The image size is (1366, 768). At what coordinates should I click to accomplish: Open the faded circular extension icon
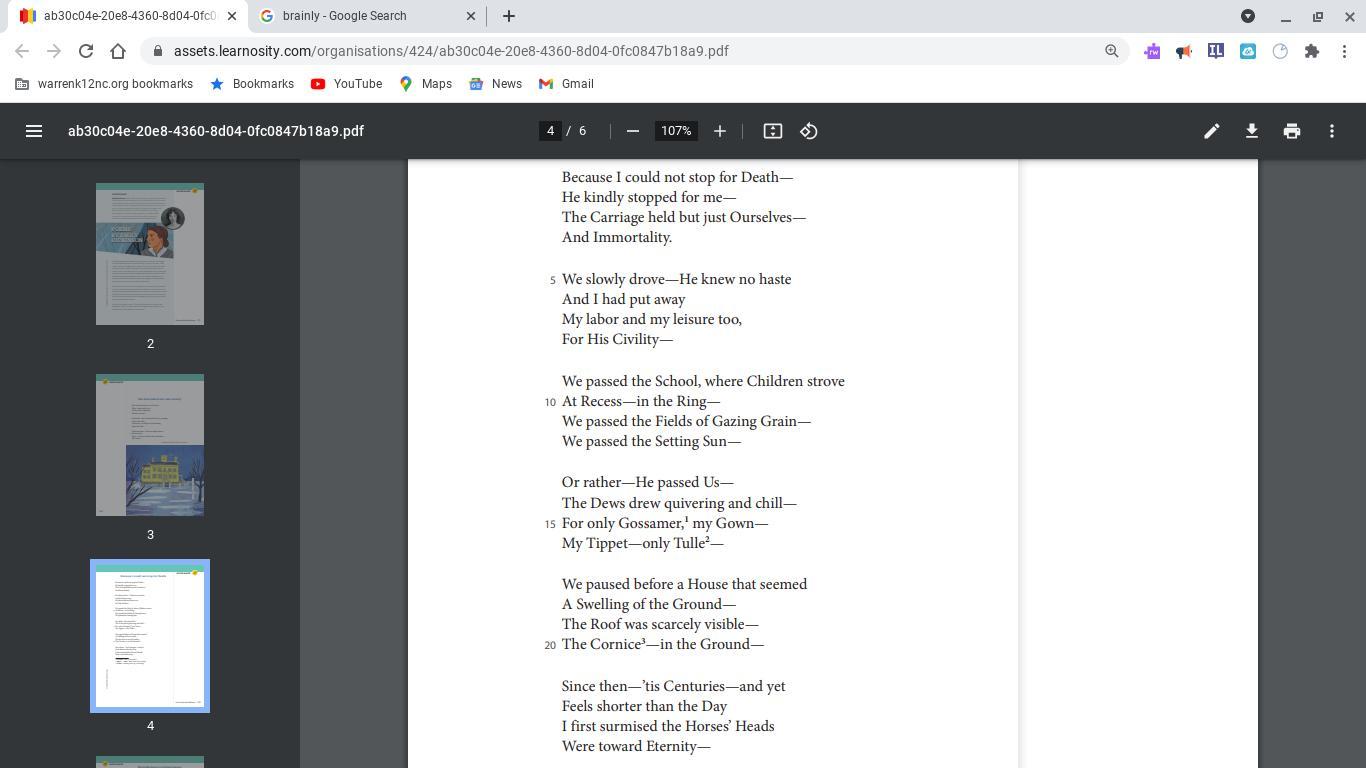[x=1280, y=51]
